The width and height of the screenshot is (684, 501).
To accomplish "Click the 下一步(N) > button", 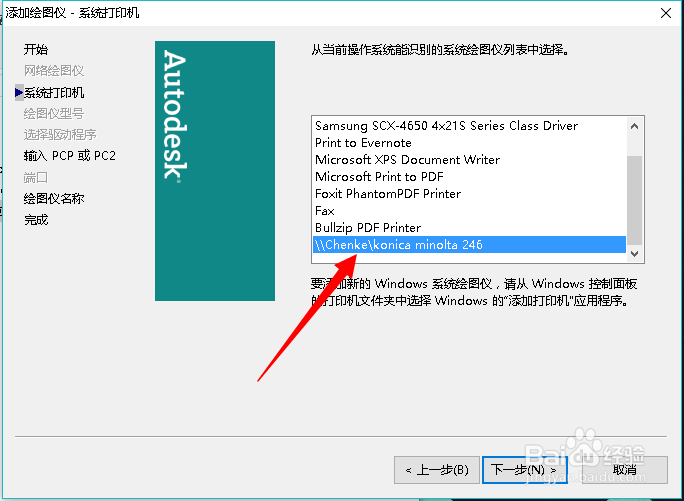I will point(525,470).
